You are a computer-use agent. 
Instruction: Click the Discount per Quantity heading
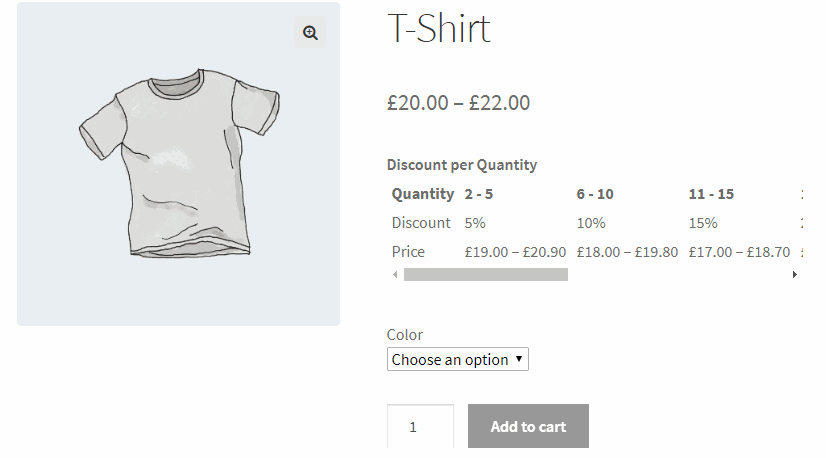click(x=461, y=165)
